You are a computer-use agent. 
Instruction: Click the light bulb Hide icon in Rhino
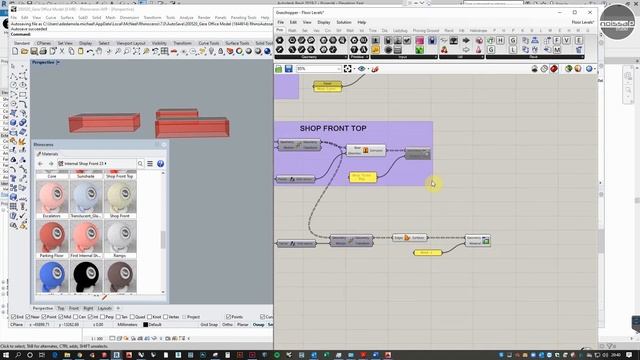tap(211, 51)
